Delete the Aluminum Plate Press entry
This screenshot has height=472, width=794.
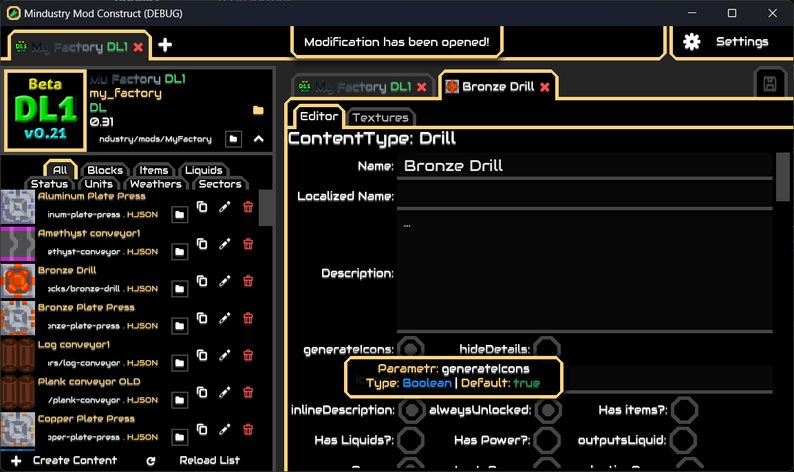[248, 207]
